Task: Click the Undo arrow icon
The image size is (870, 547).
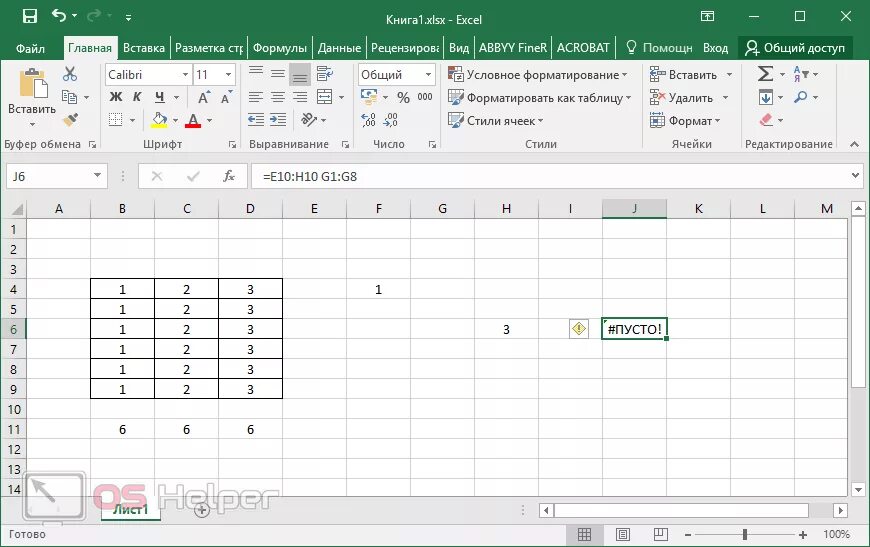Action: click(59, 16)
